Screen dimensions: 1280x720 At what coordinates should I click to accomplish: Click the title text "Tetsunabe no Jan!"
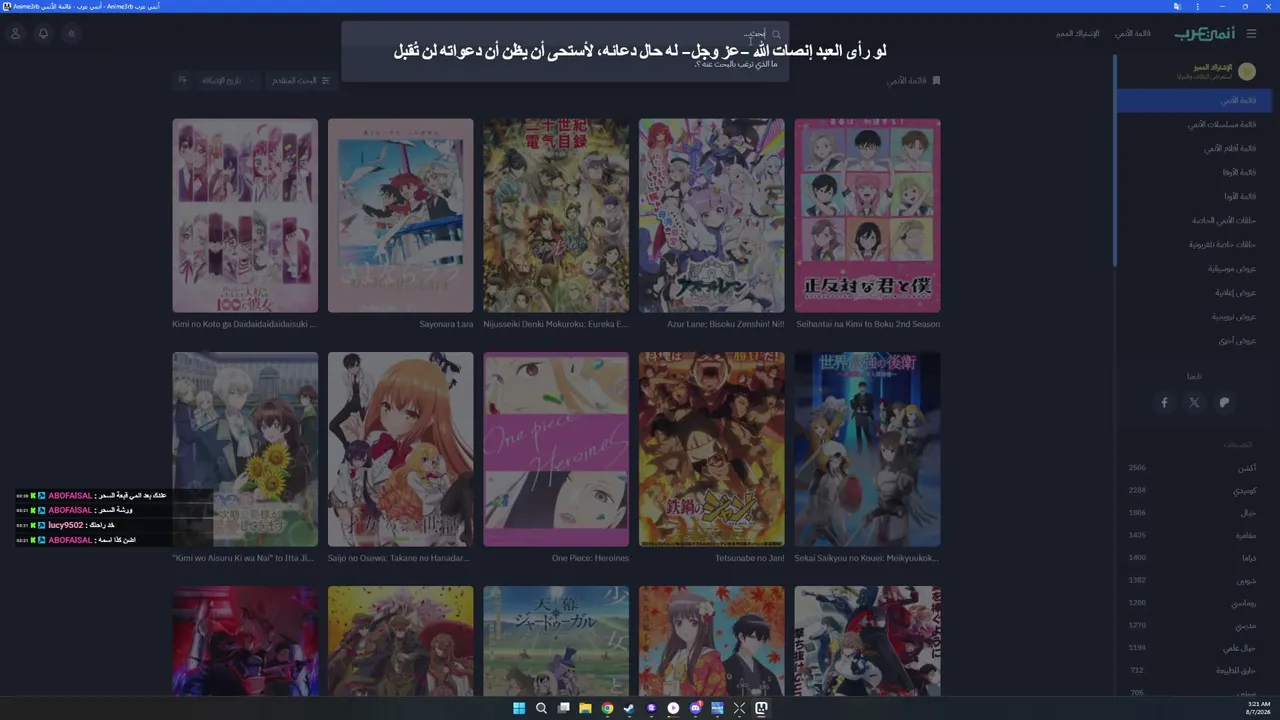[750, 558]
